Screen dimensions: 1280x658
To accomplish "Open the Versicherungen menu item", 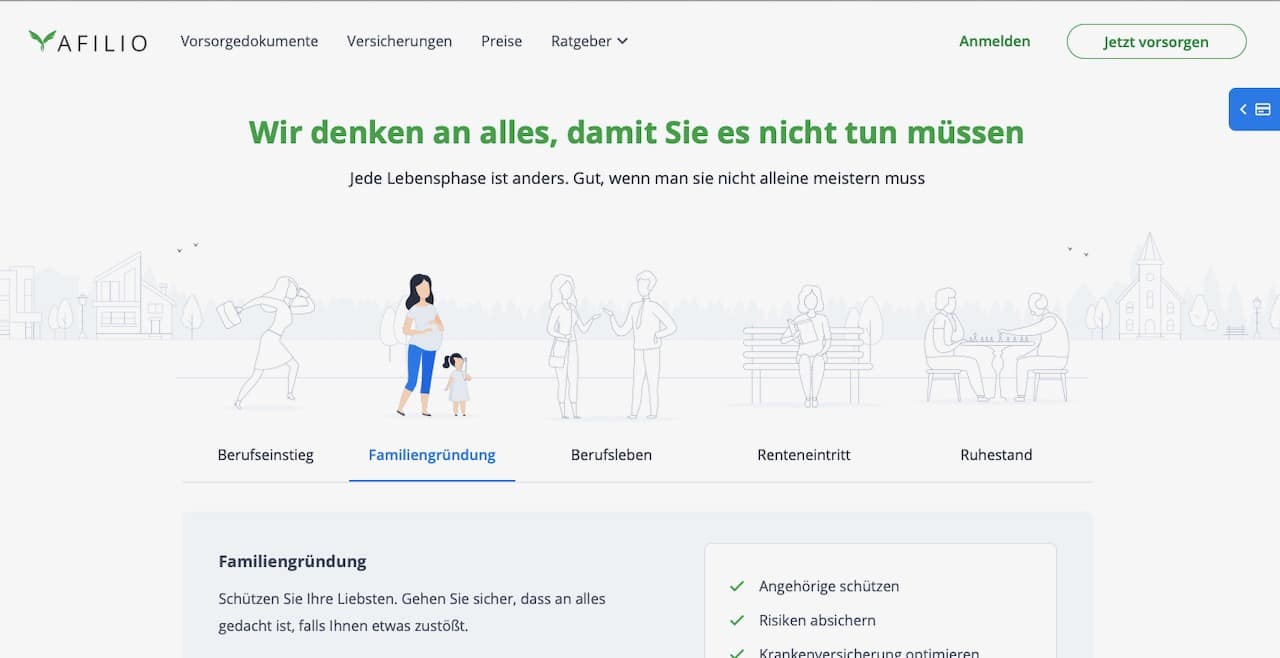I will [x=399, y=41].
